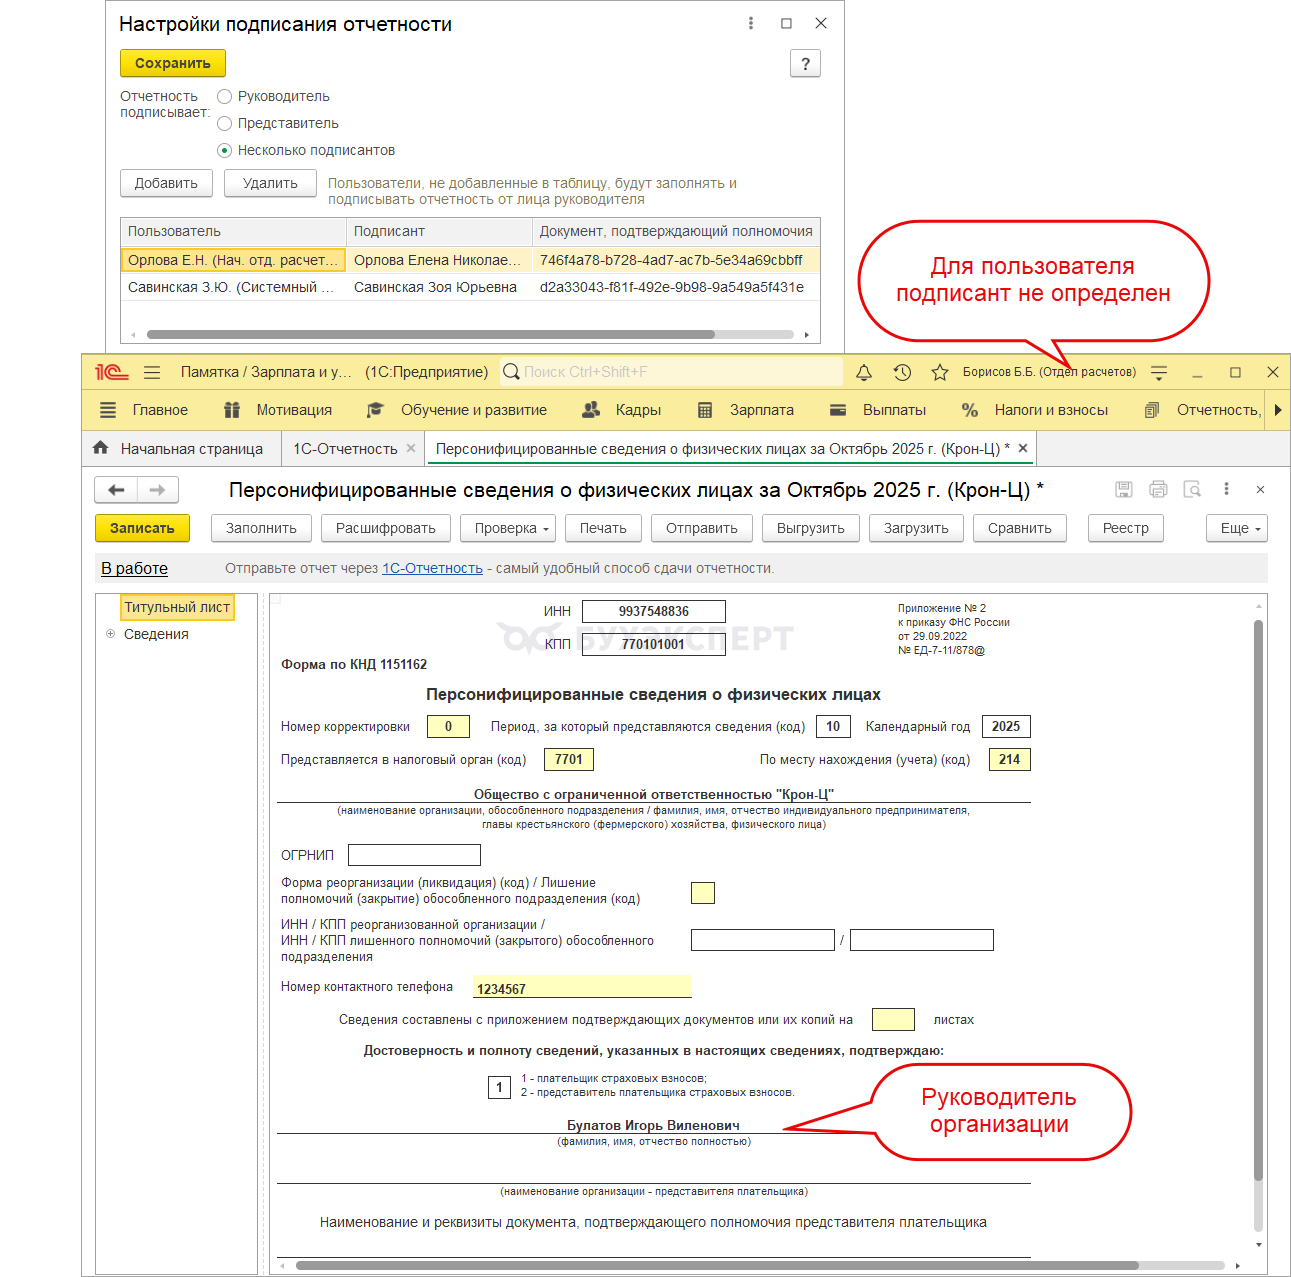
Task: Click the Подписант column header
Action: pyautogui.click(x=439, y=231)
